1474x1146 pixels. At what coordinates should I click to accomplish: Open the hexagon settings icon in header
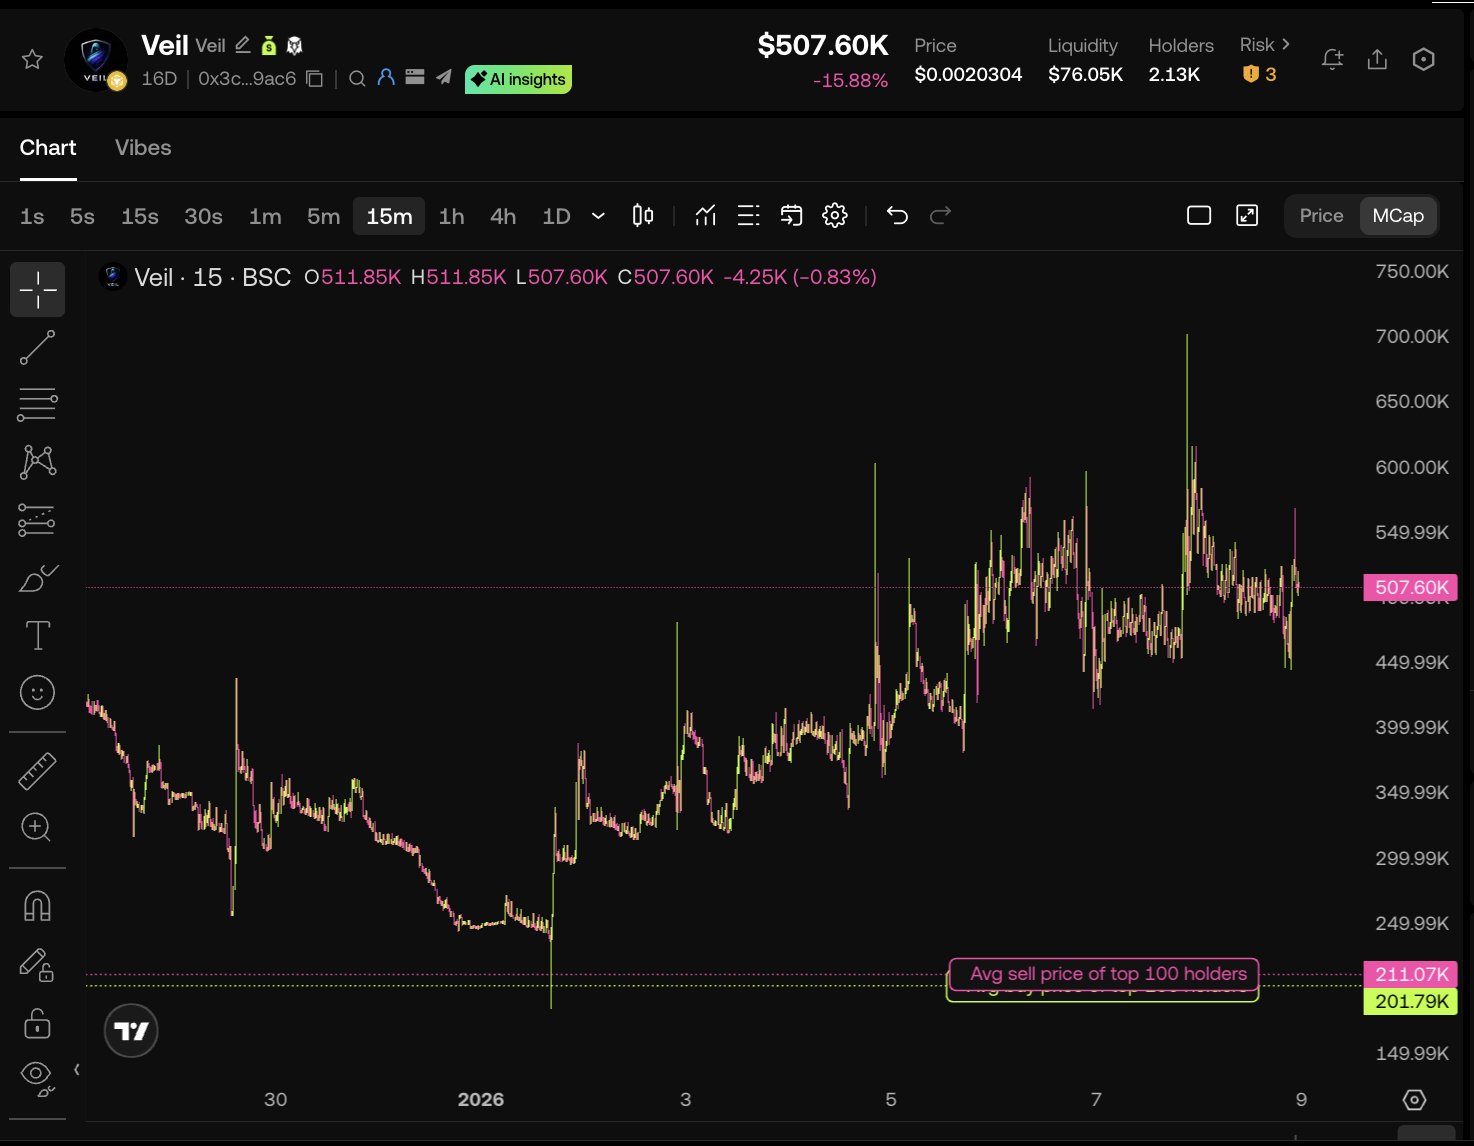(1423, 60)
